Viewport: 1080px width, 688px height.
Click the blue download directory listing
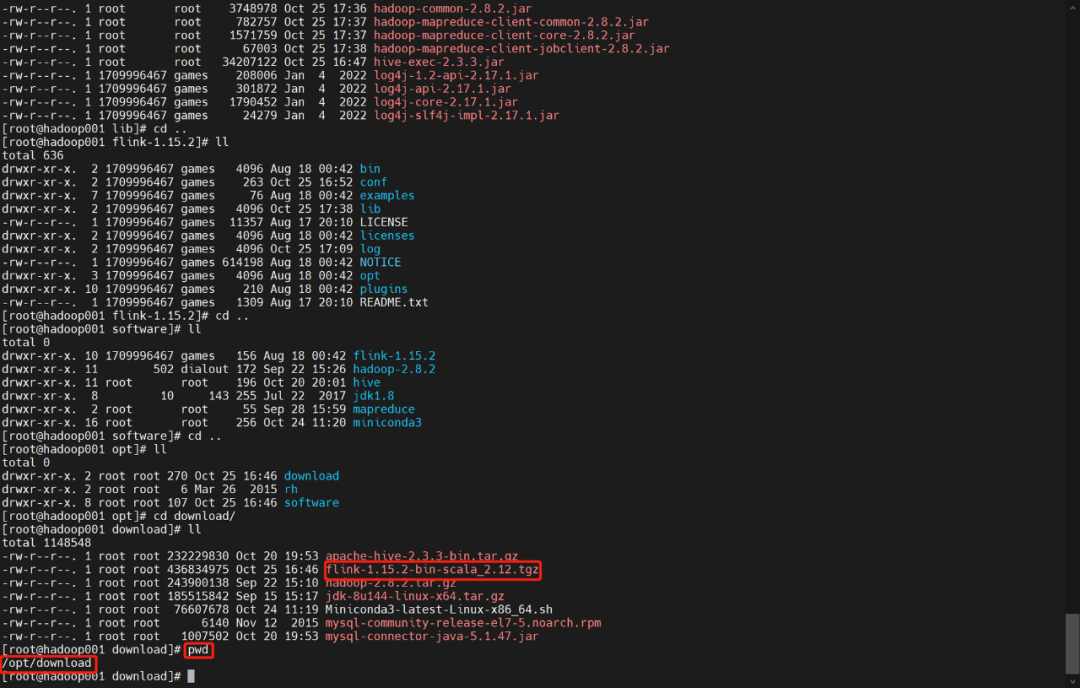(311, 476)
